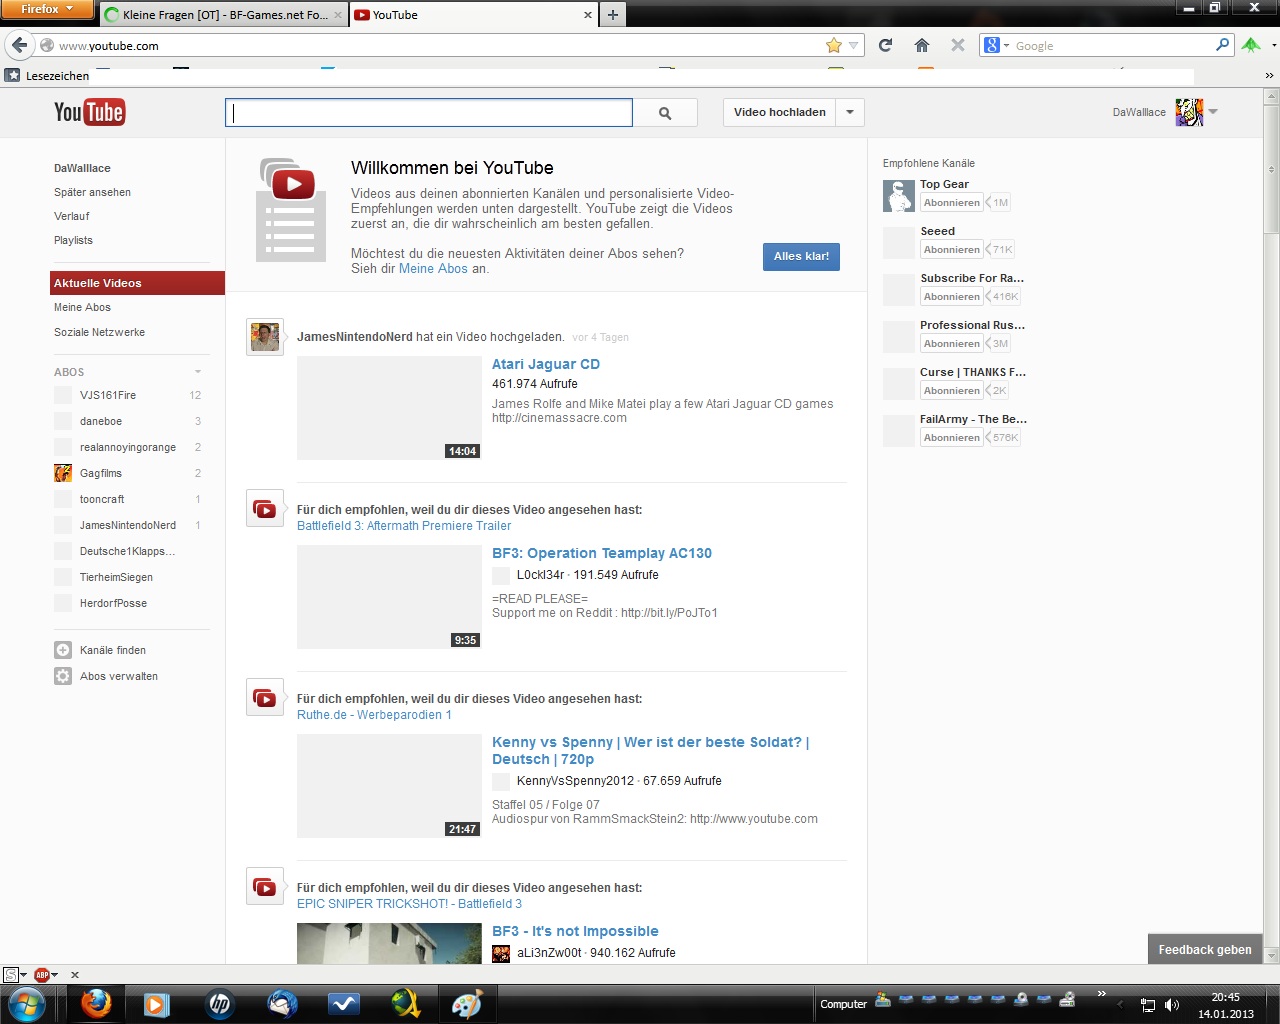Click bookmark star in address bar
Viewport: 1280px width, 1024px height.
834,45
